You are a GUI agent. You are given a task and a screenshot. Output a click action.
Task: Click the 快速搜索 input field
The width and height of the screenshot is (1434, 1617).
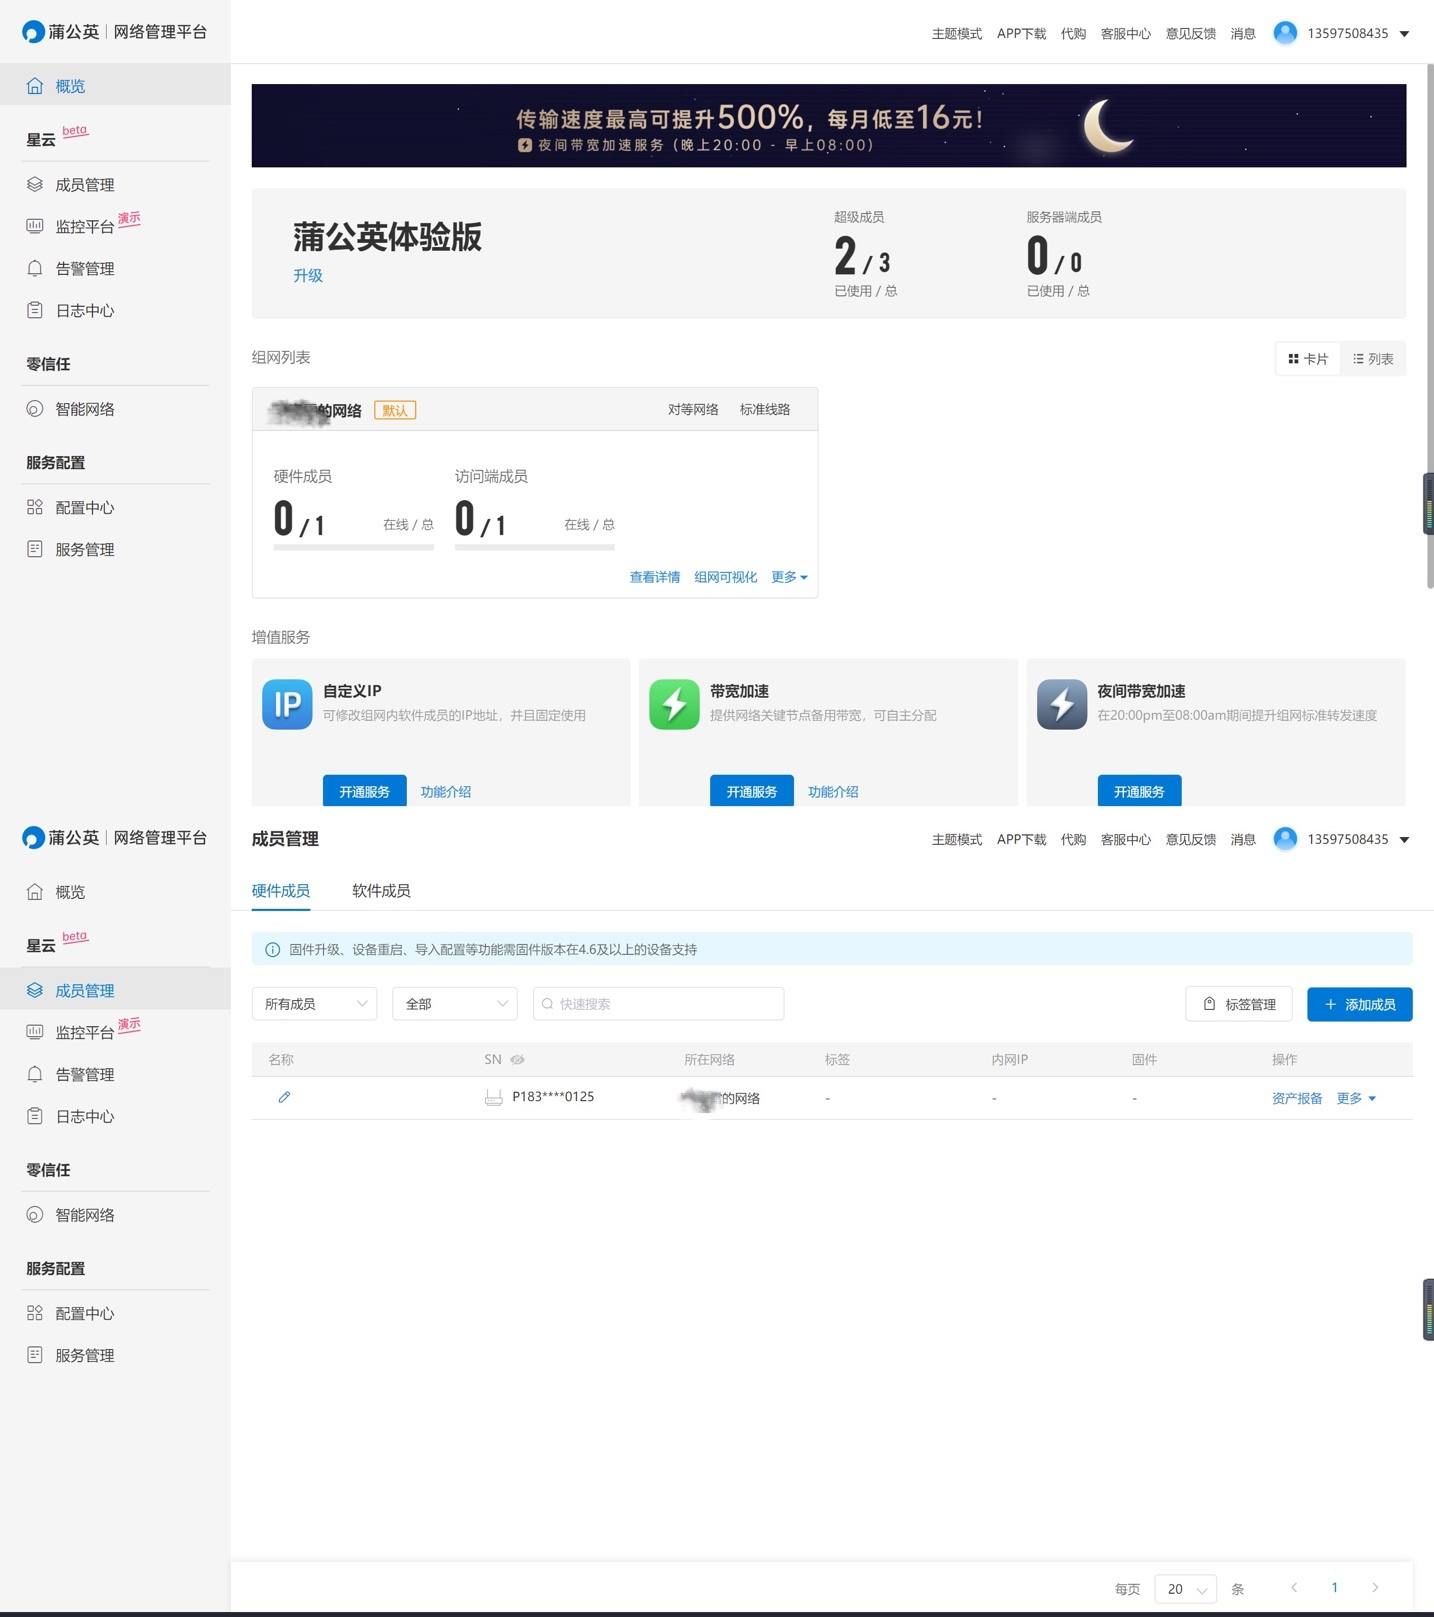[659, 1004]
